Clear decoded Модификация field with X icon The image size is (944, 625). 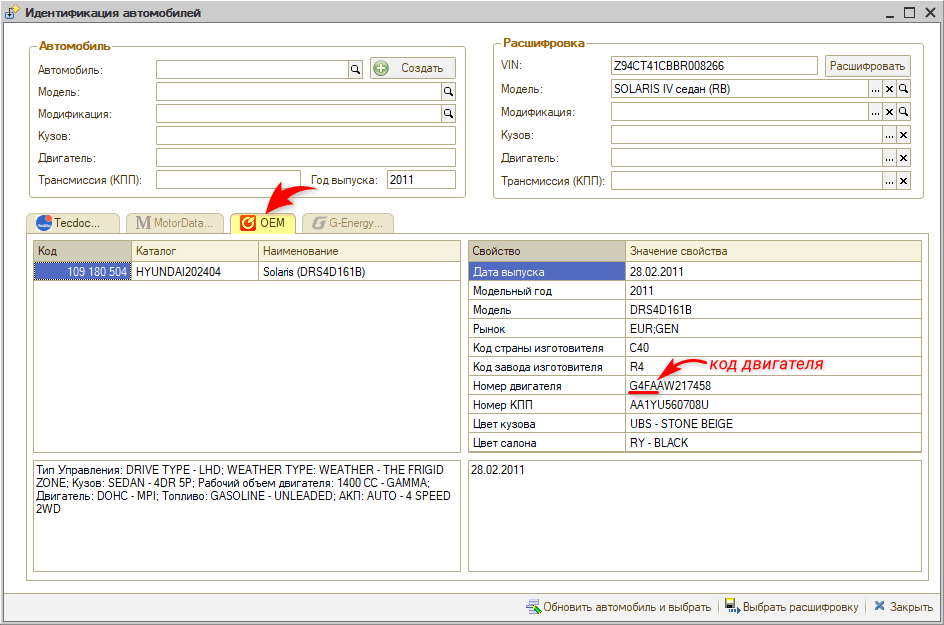[903, 112]
